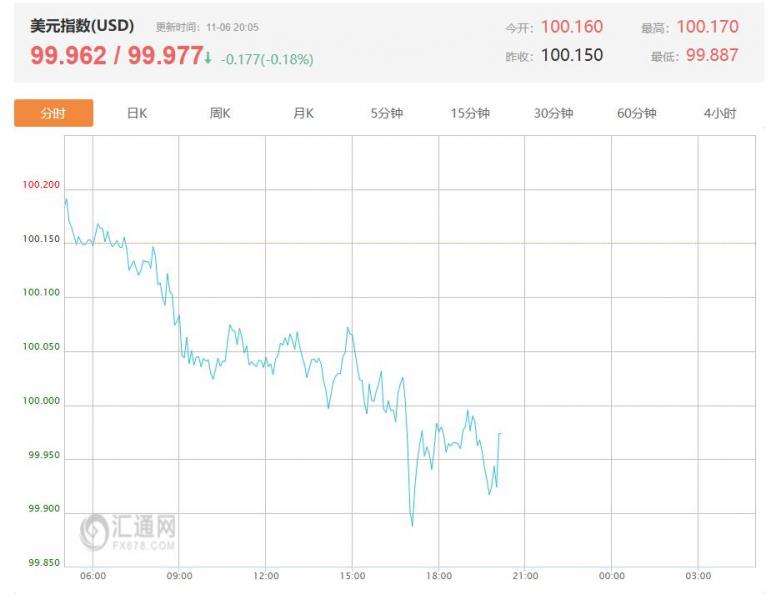Switch to the 30分钟 interval tab
Image resolution: width=771 pixels, height=600 pixels.
tap(553, 113)
